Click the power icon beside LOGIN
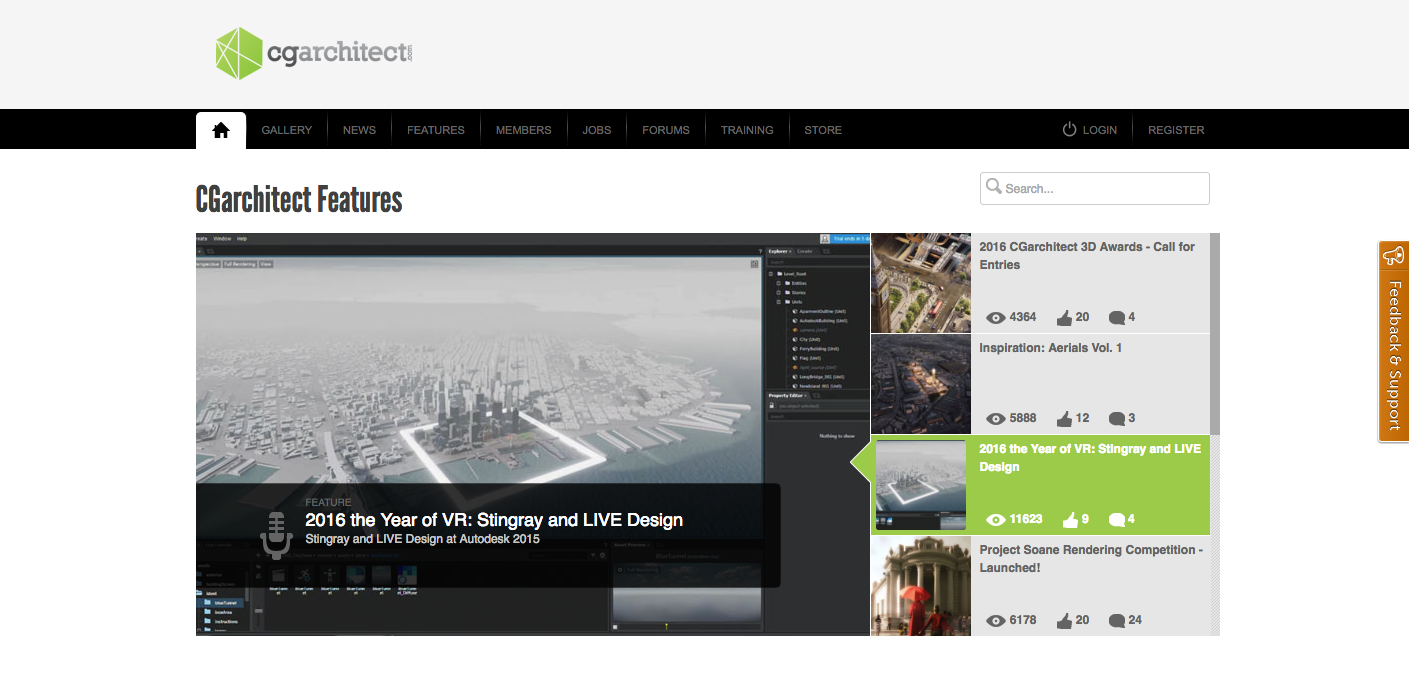Viewport: 1409px width, 675px height. click(x=1069, y=129)
